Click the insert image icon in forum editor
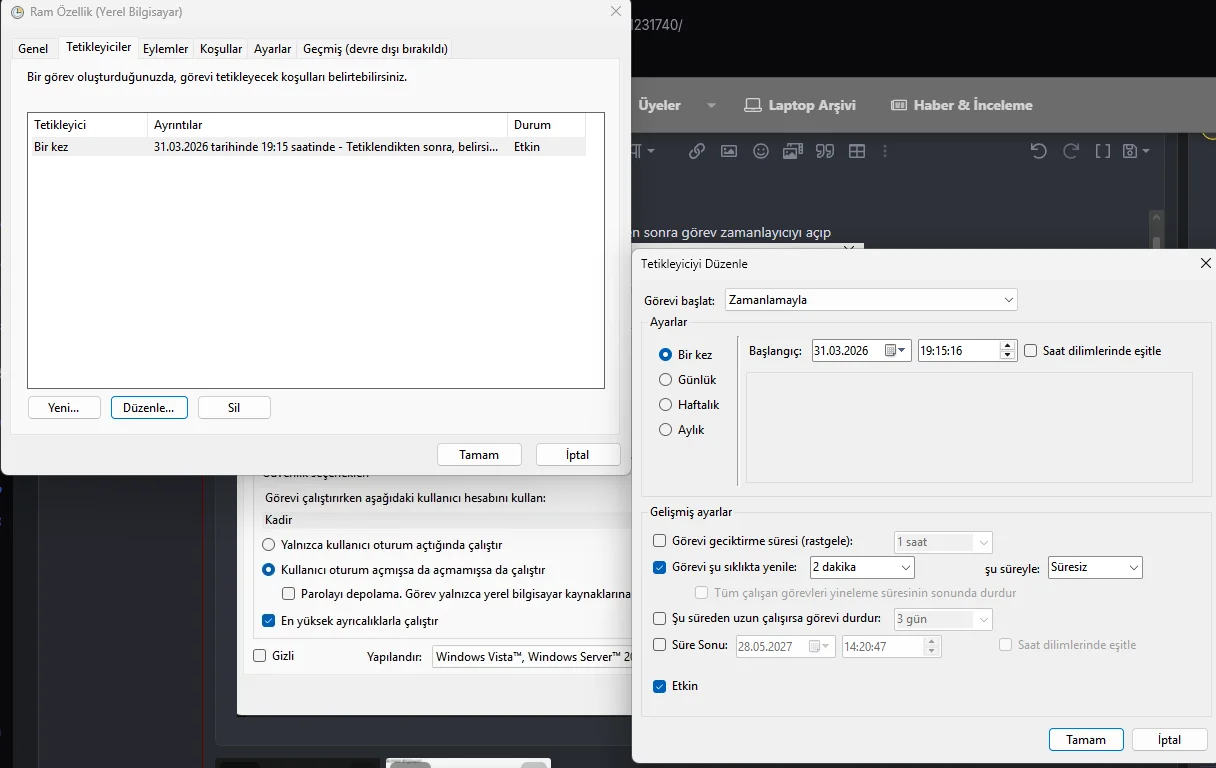 click(729, 151)
